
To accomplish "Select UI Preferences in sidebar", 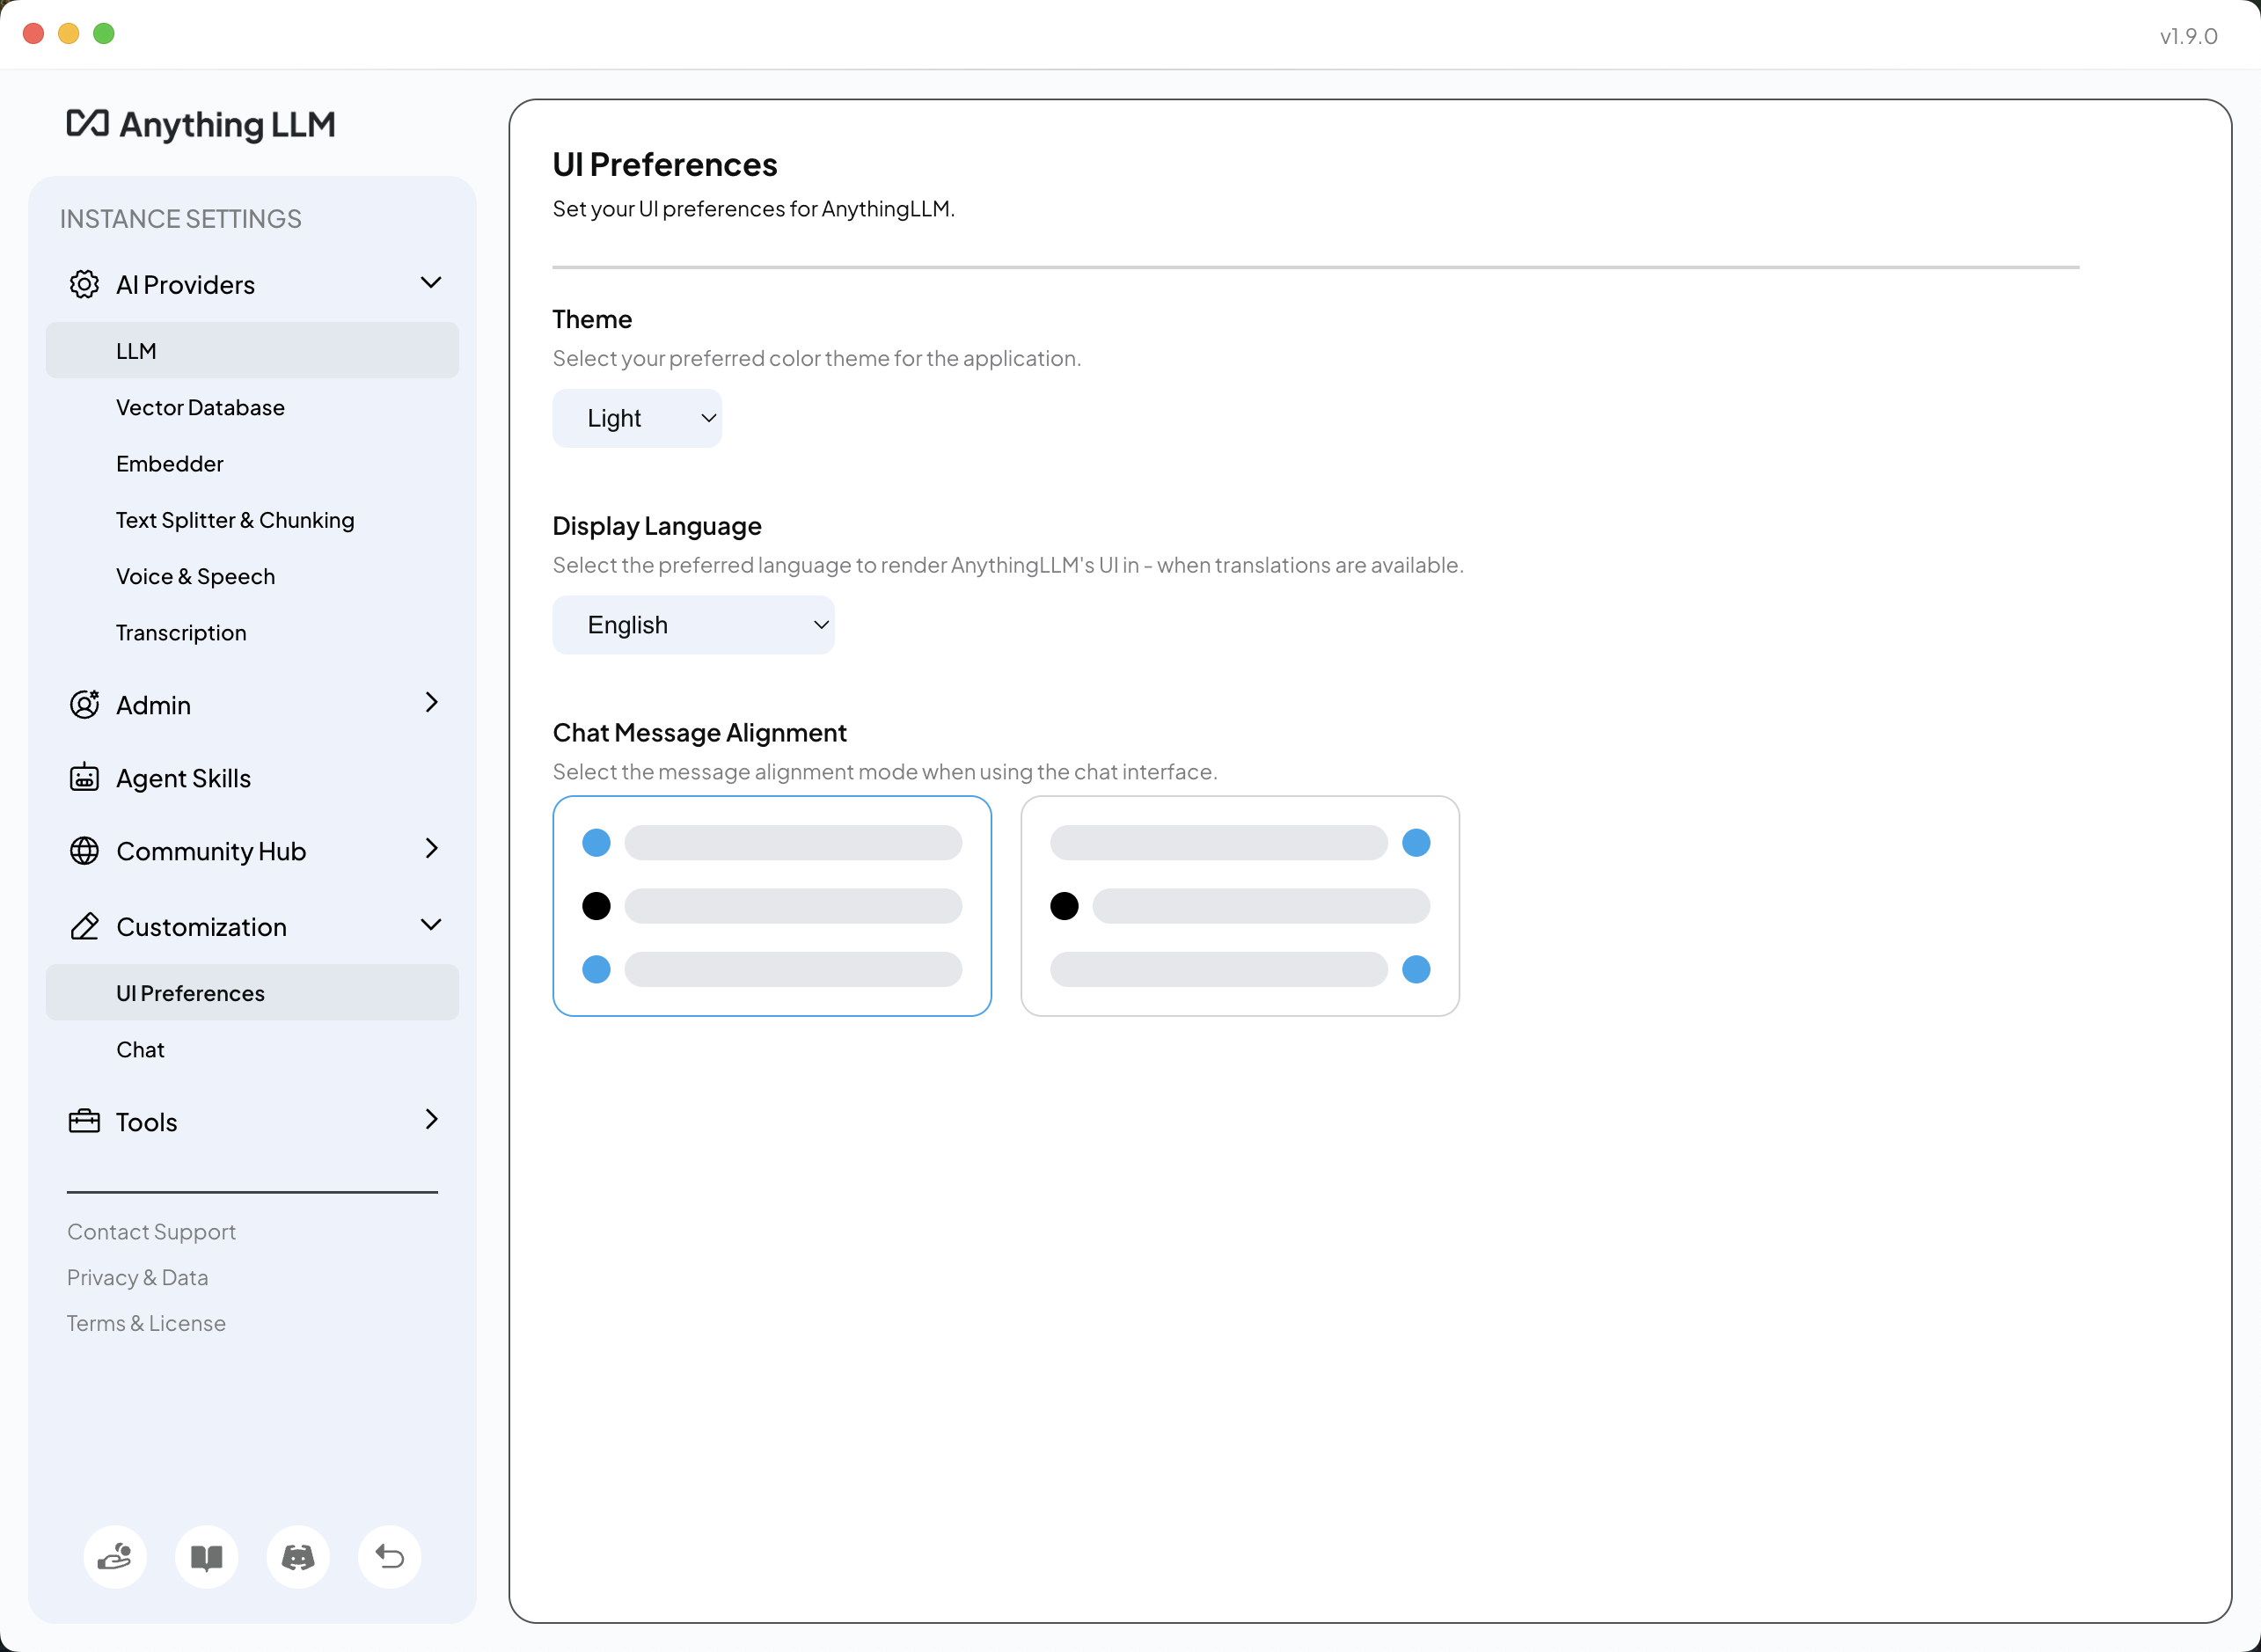I will [252, 993].
